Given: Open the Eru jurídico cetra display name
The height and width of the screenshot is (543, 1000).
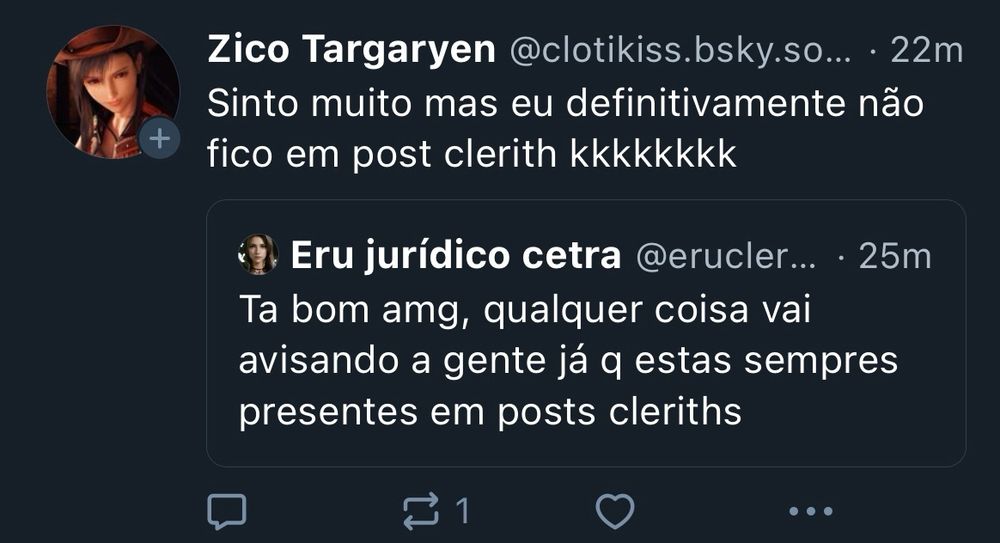Looking at the screenshot, I should tap(455, 256).
